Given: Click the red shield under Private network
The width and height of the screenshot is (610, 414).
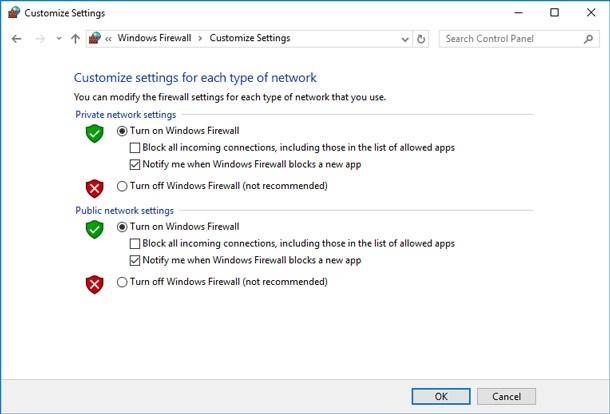Looking at the screenshot, I should 95,189.
